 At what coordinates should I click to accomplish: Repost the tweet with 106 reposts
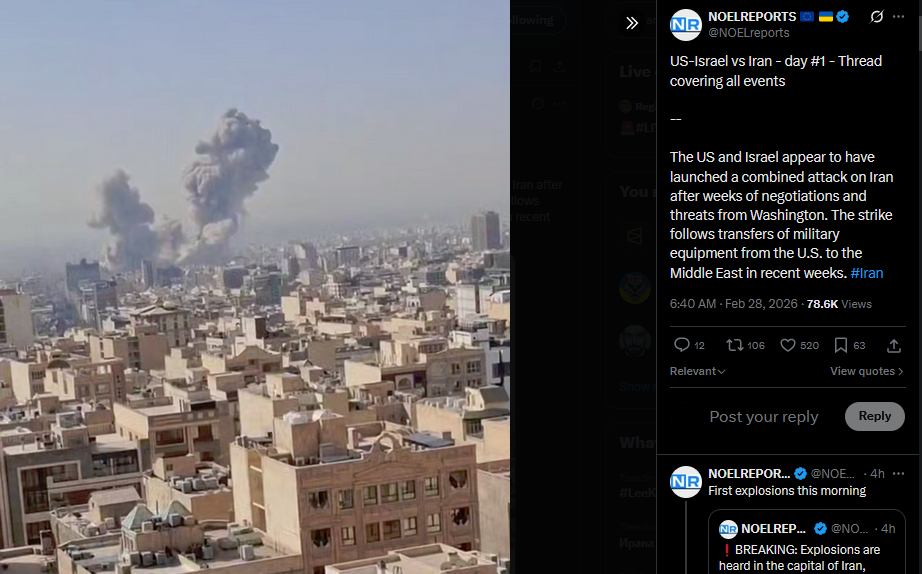click(x=746, y=345)
